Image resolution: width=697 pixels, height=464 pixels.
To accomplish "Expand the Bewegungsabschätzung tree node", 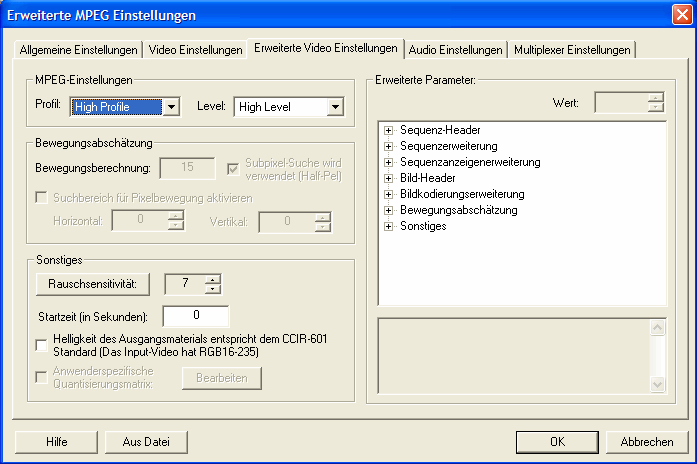I will (x=389, y=210).
